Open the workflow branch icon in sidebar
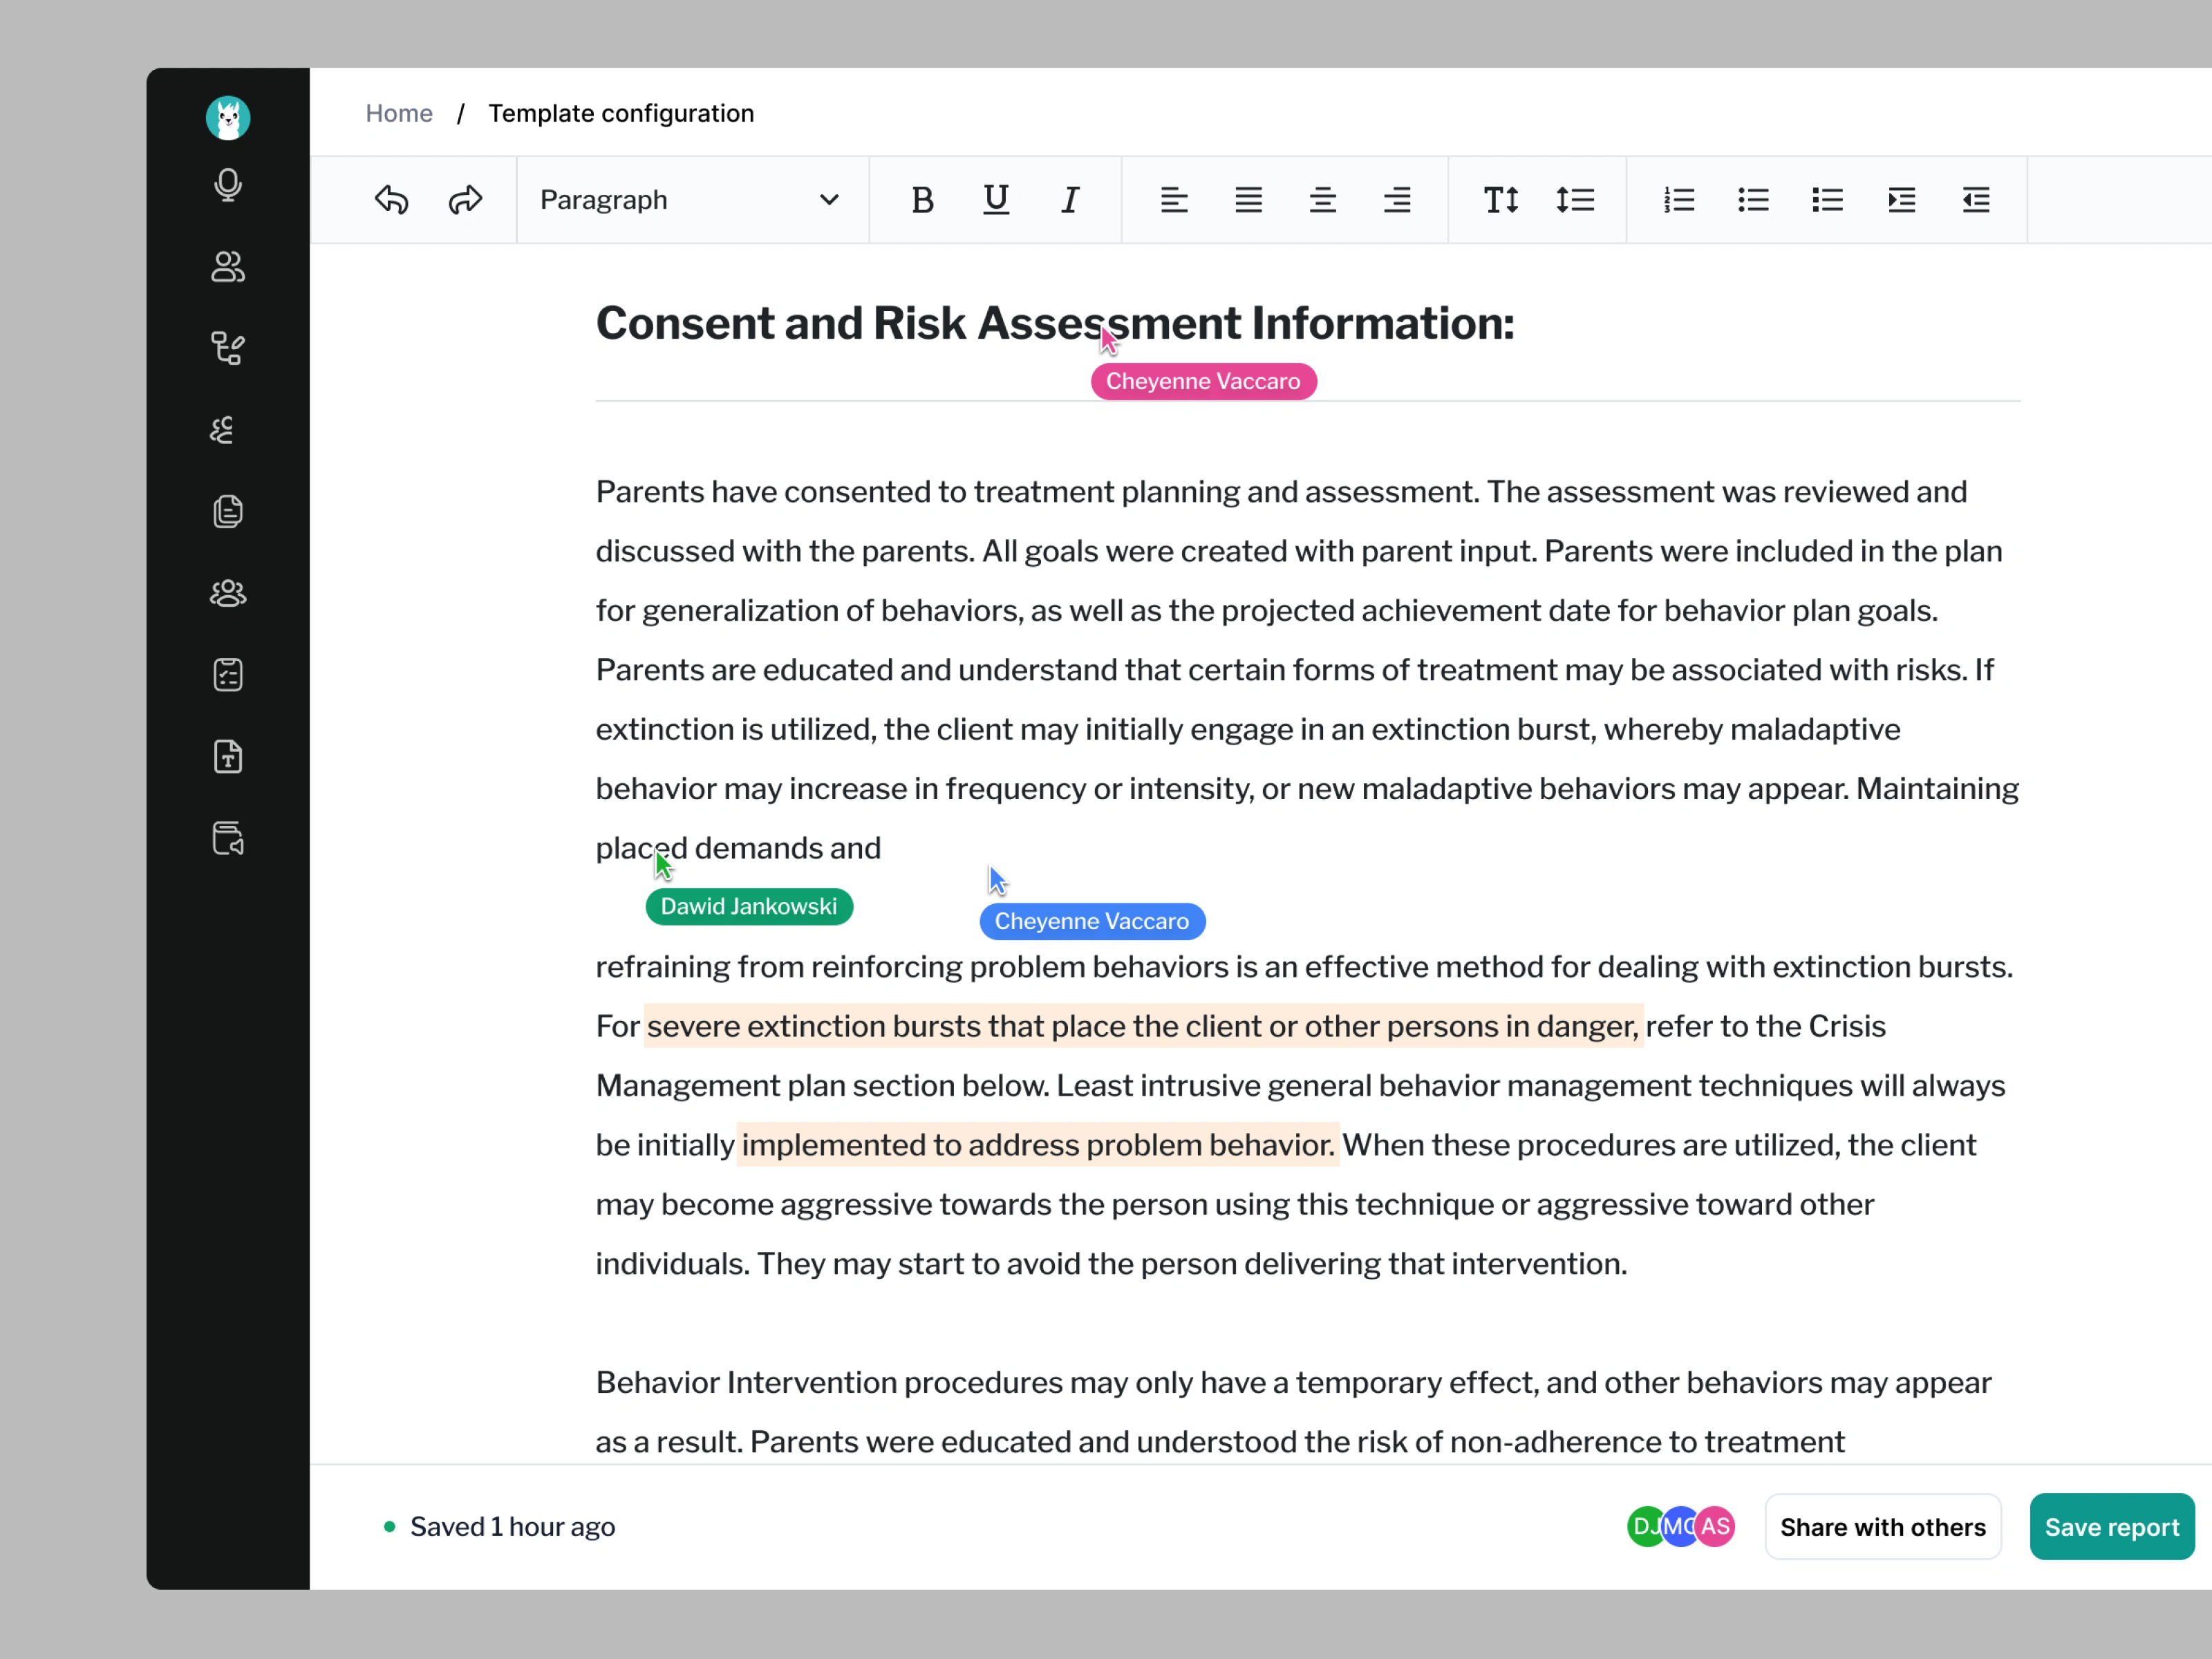Viewport: 2212px width, 1659px height. (x=228, y=348)
